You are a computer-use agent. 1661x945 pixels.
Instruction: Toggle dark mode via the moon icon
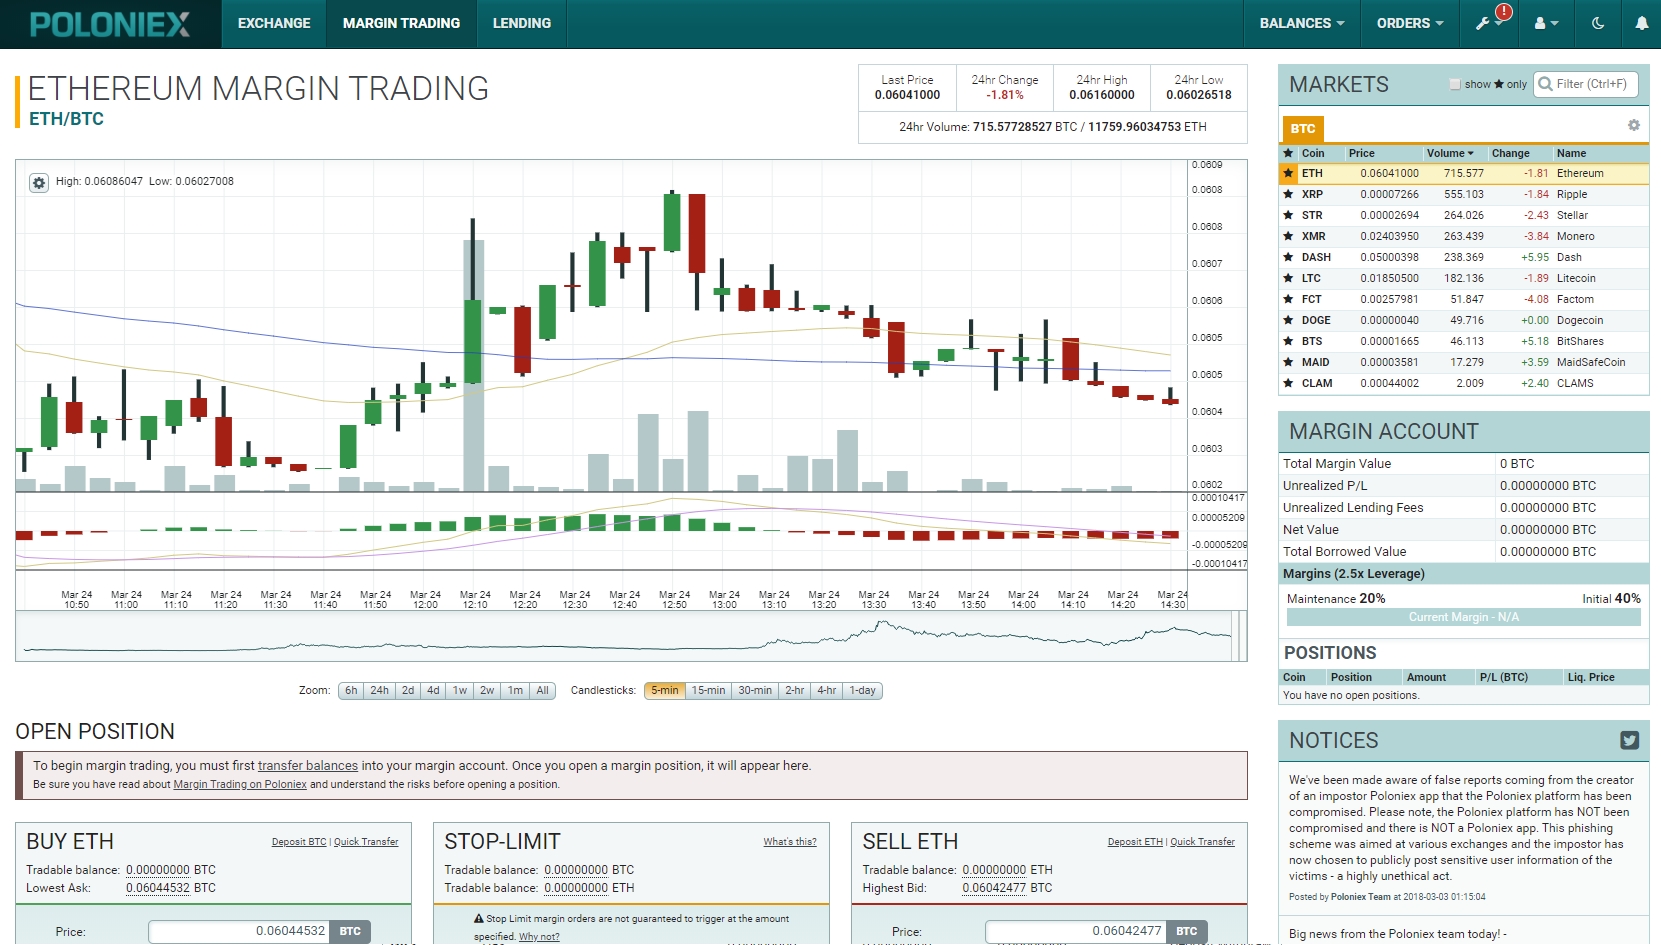tap(1597, 22)
